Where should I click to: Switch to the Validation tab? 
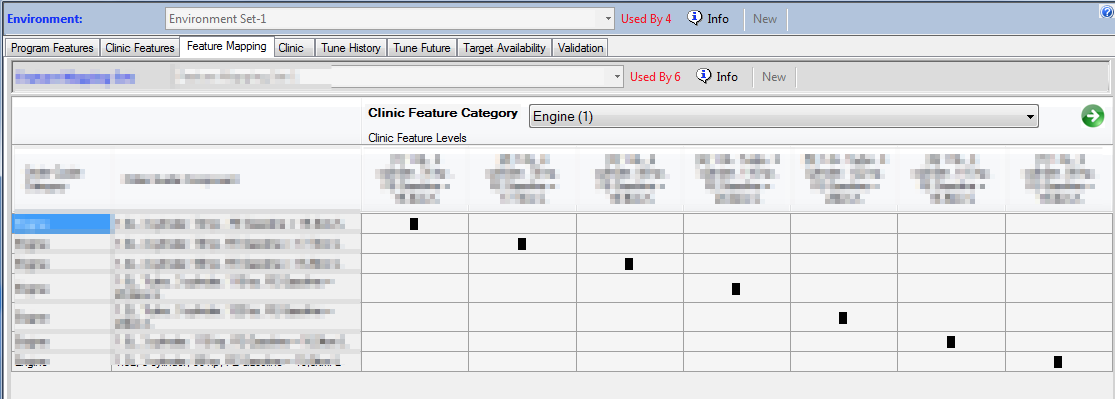click(x=580, y=48)
